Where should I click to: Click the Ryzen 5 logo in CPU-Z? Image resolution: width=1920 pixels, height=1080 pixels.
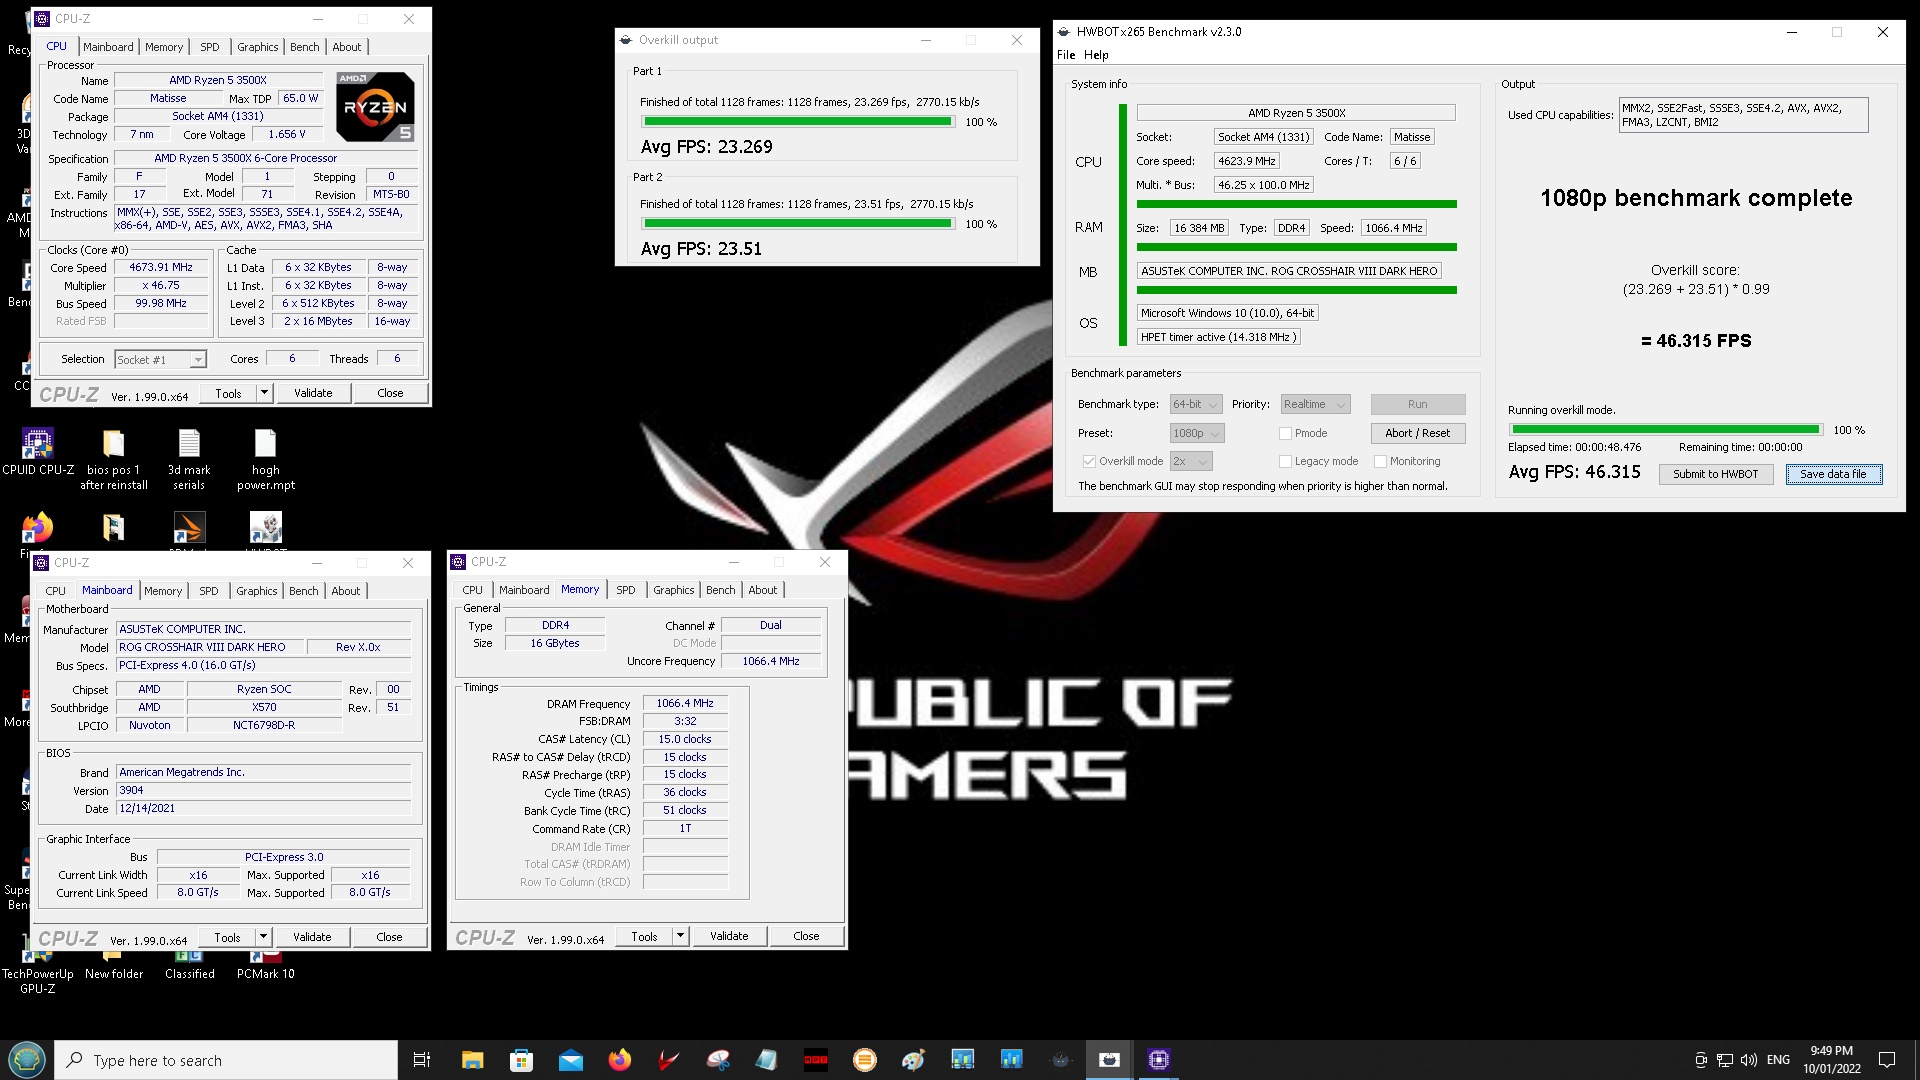click(375, 106)
